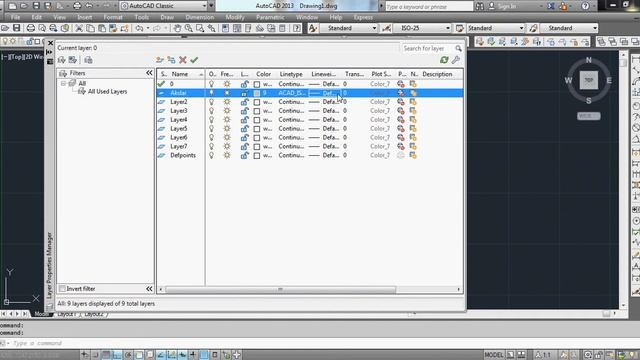The width and height of the screenshot is (640, 360).
Task: Open the color swatch for Layer2
Action: click(257, 102)
